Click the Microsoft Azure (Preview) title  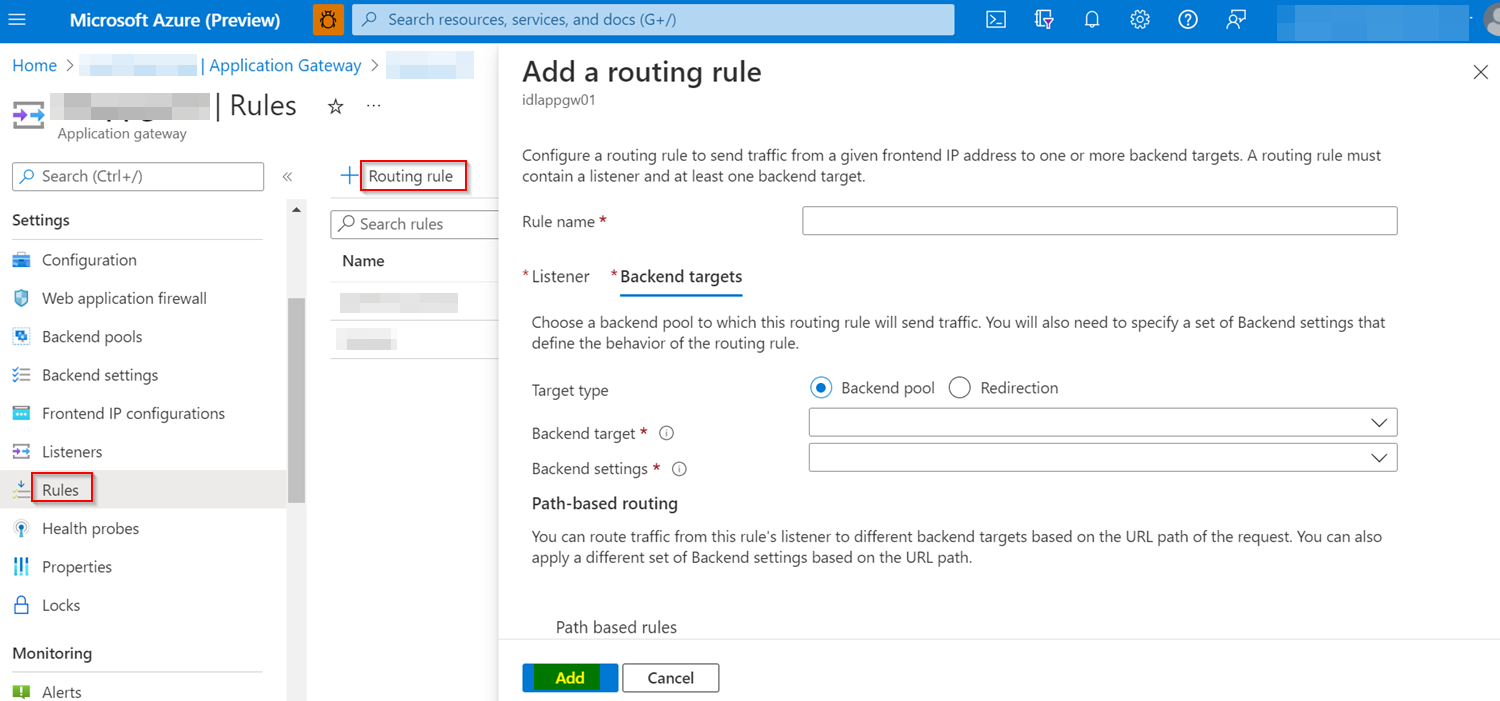click(175, 20)
